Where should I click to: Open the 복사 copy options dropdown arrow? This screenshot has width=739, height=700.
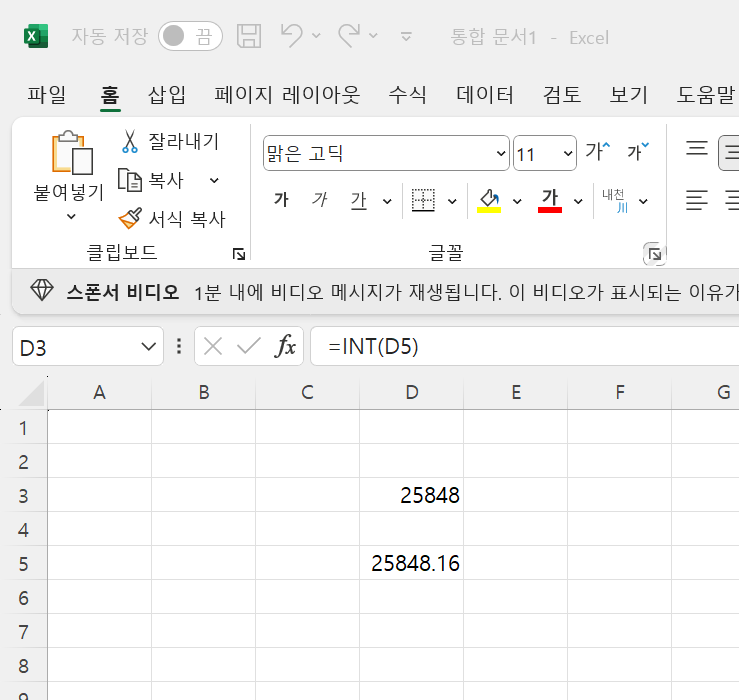click(214, 181)
